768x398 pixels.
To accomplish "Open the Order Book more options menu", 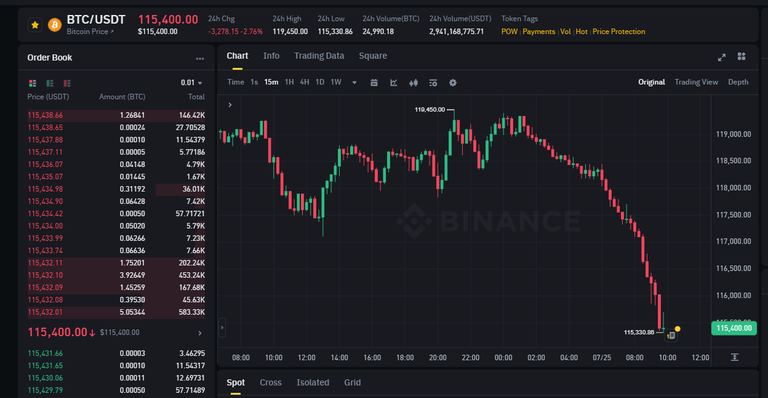I will coord(200,58).
